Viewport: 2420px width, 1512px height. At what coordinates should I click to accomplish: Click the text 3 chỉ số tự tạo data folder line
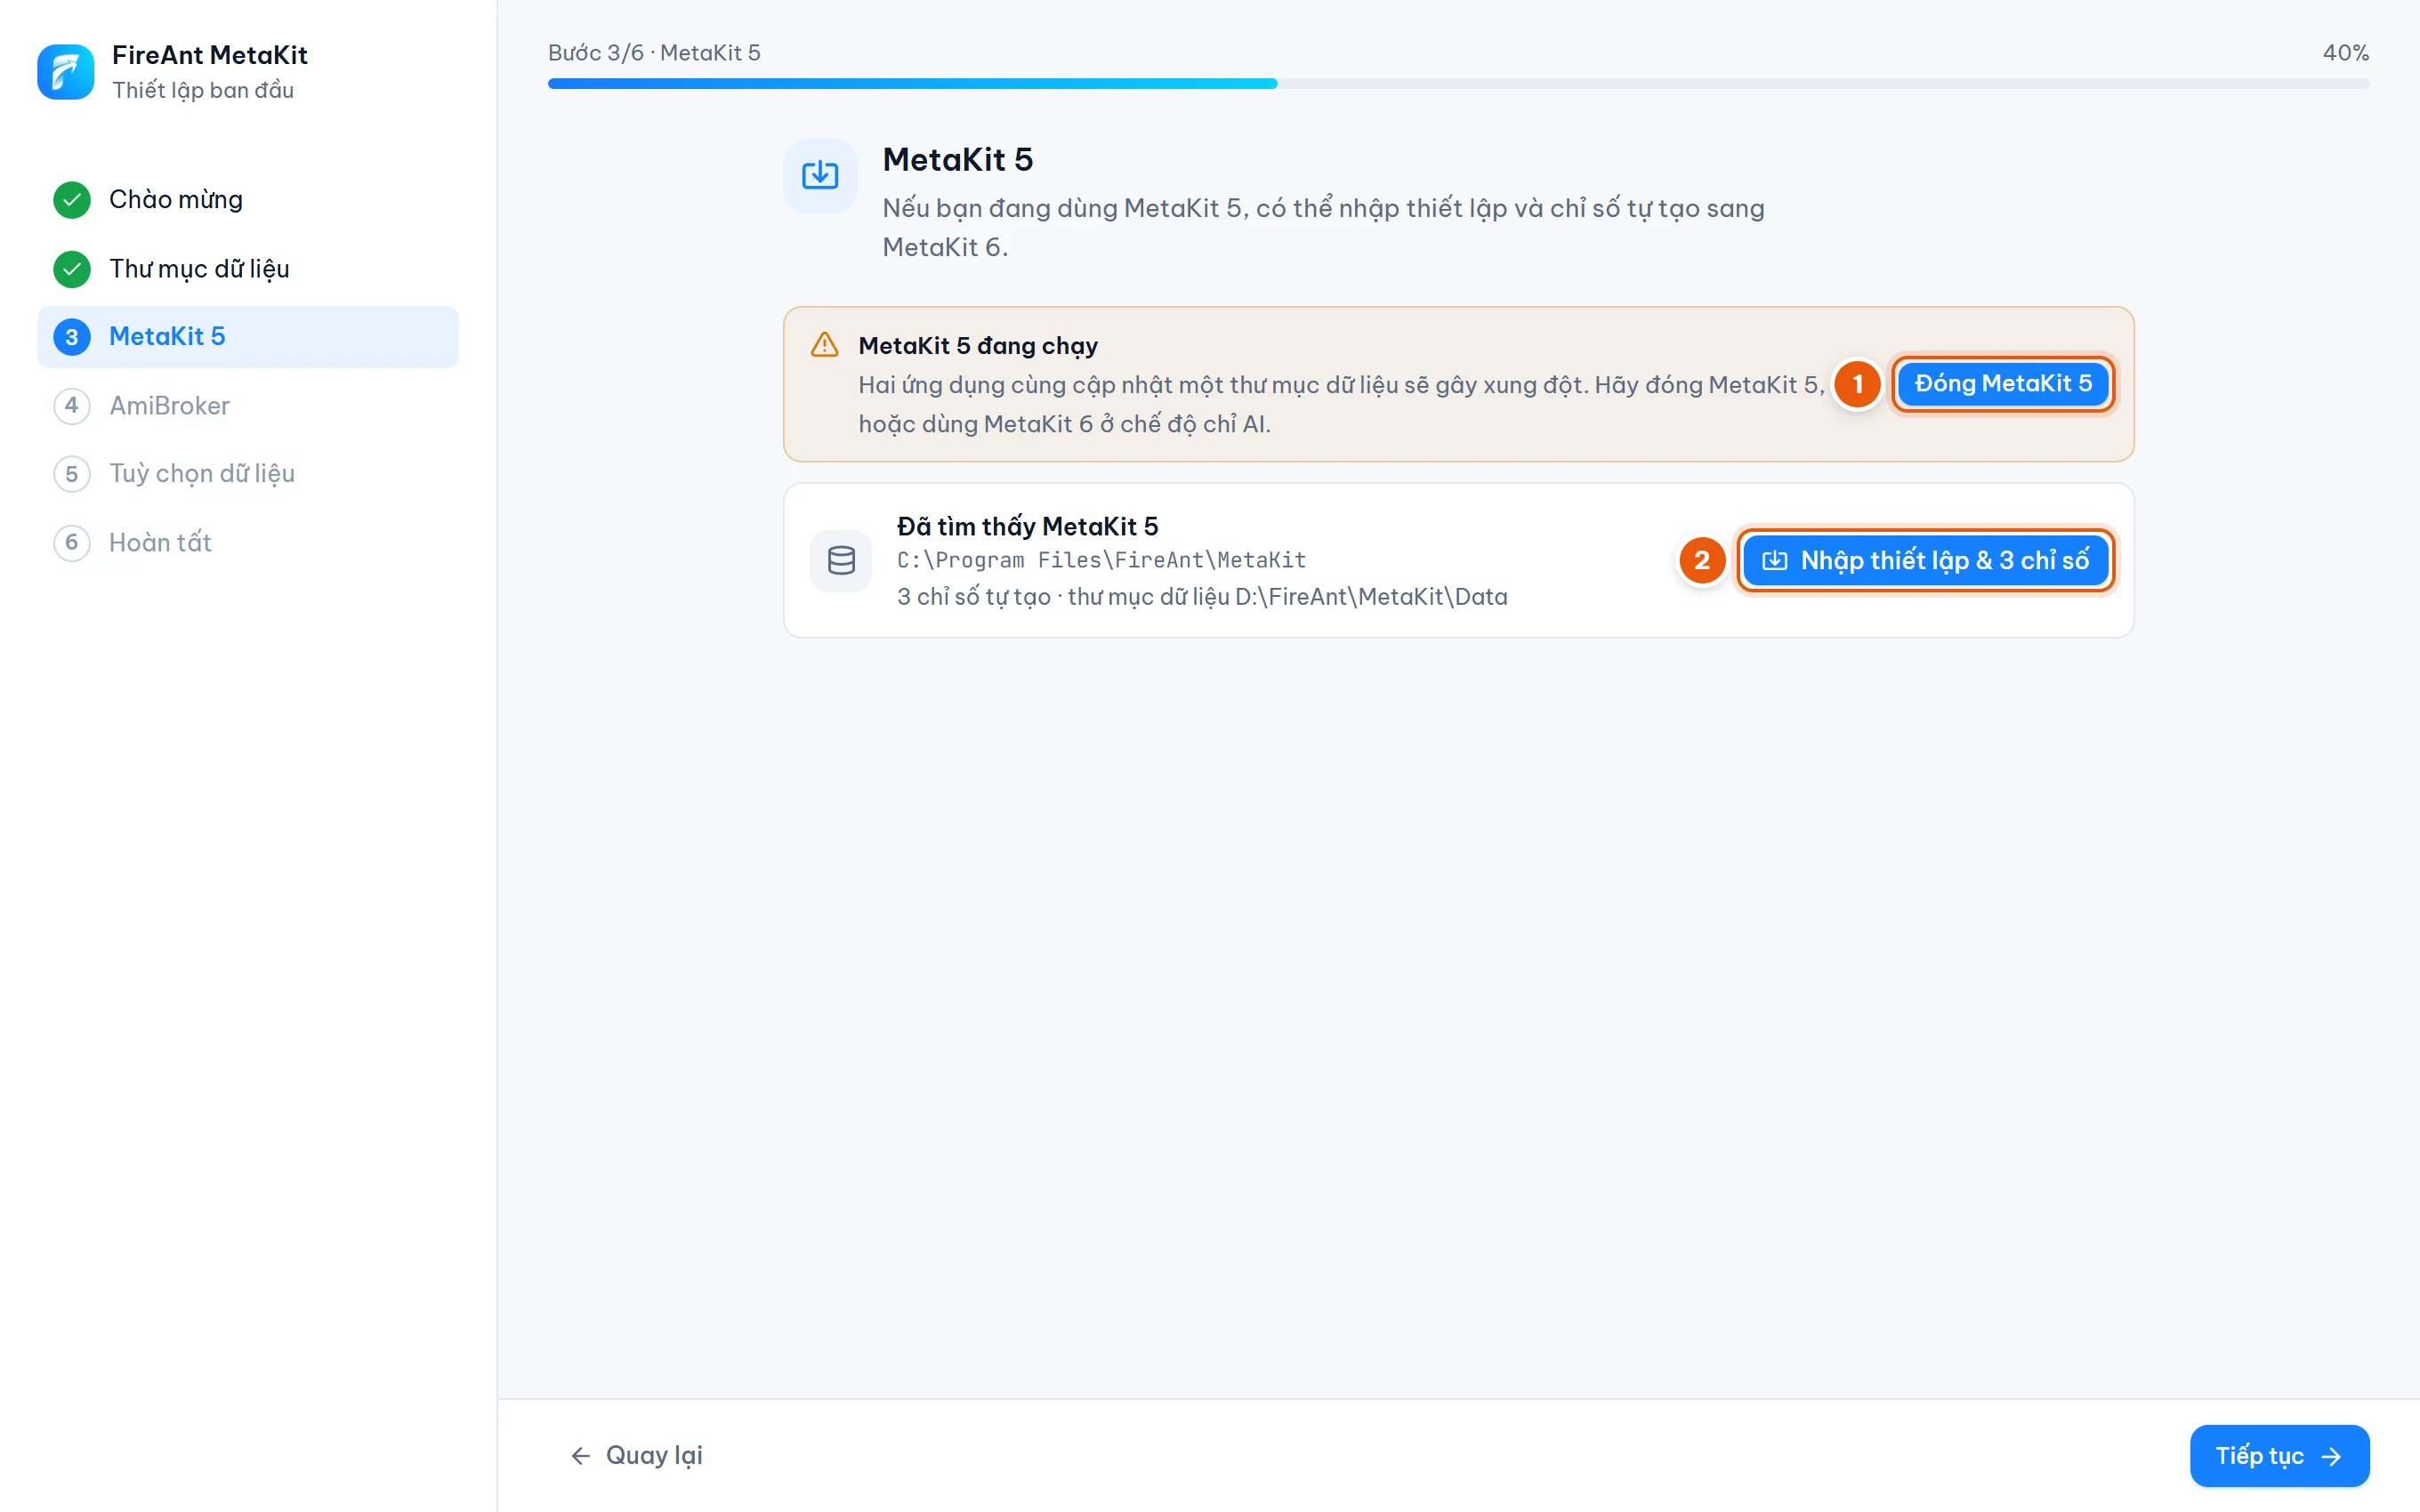coord(1202,597)
